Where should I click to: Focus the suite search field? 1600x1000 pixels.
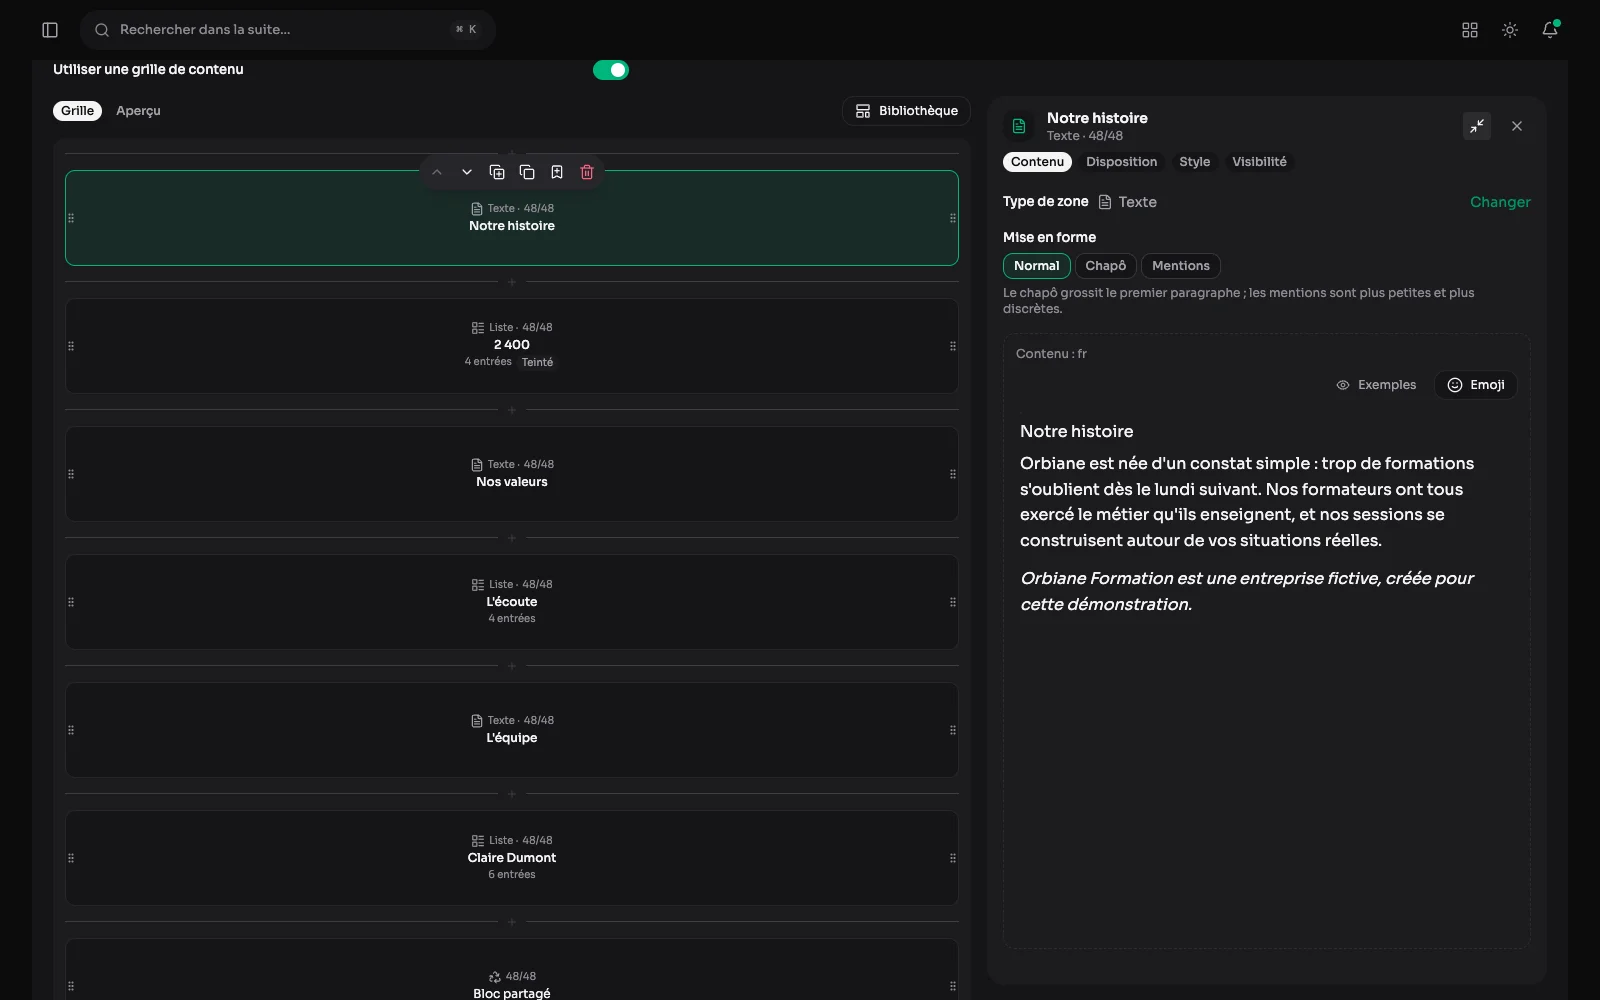[x=288, y=30]
